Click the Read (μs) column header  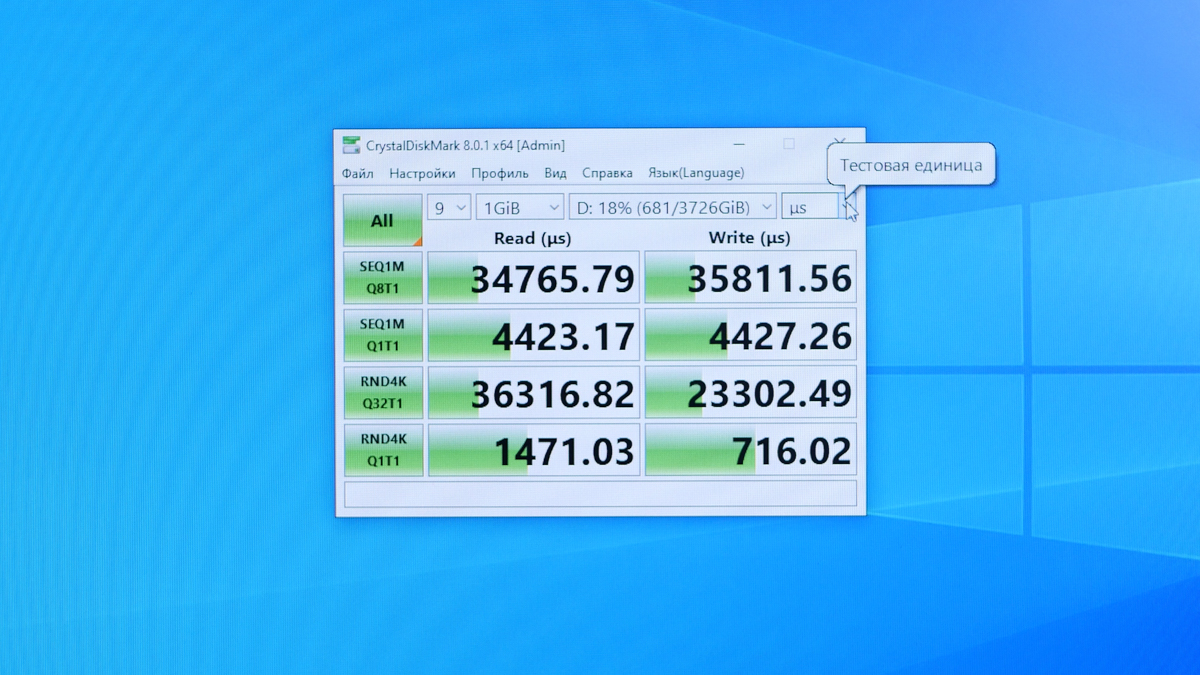533,238
